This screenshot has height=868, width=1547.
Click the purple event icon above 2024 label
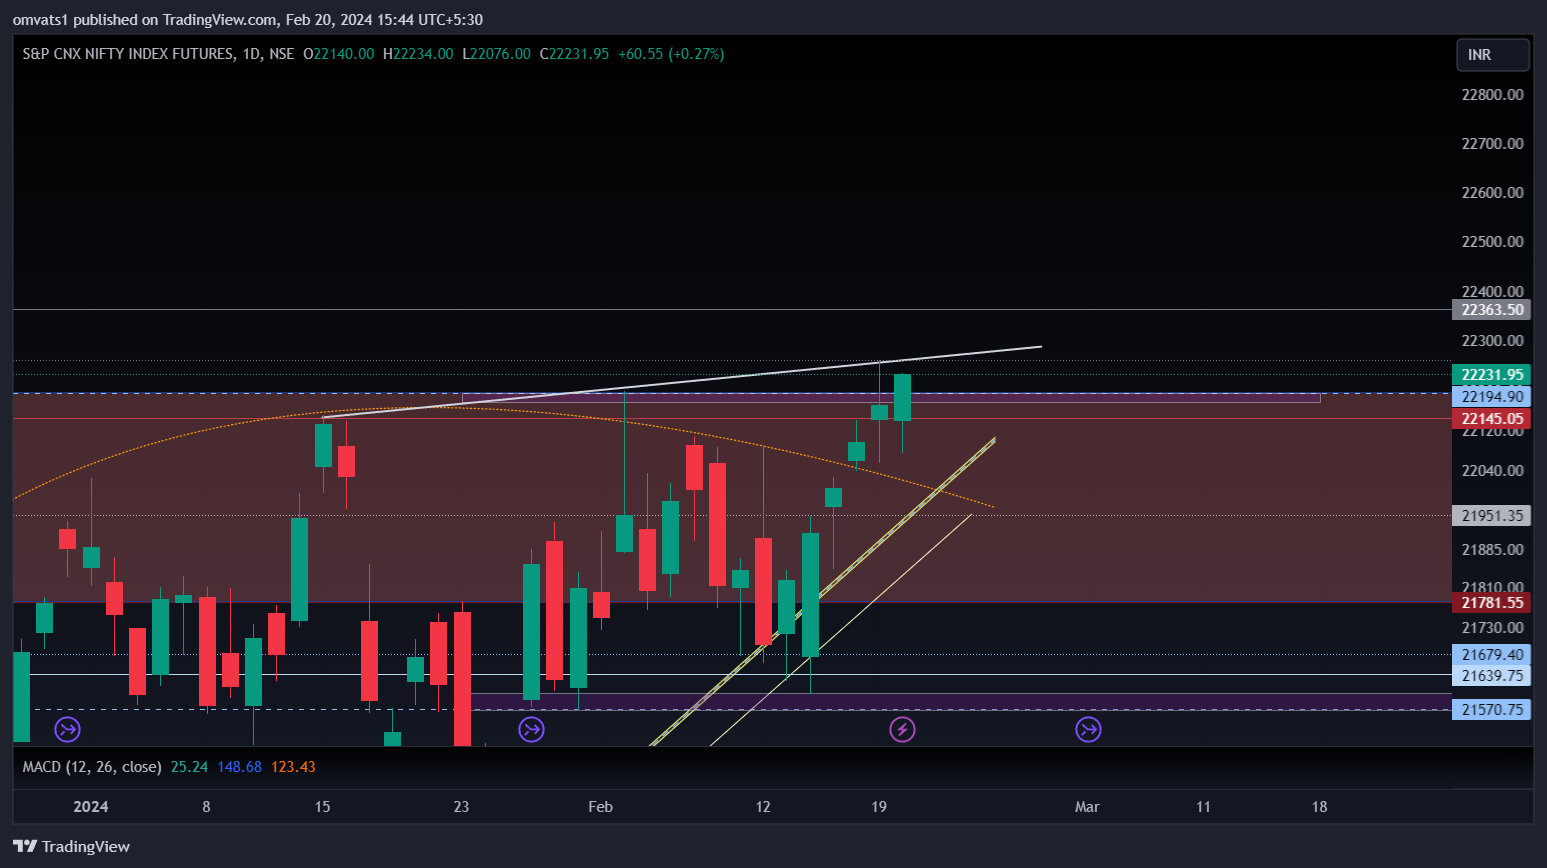pos(67,729)
